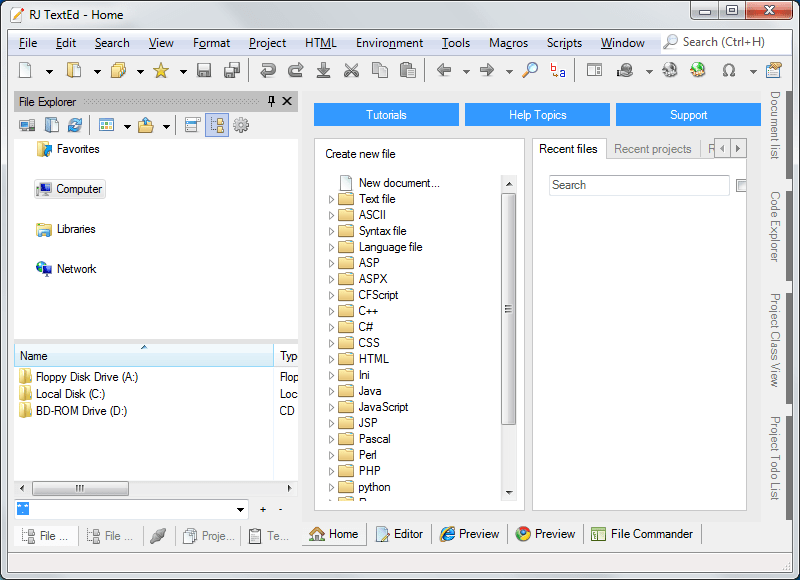Screen dimensions: 800x580
Task: Click the Support button
Action: point(688,115)
